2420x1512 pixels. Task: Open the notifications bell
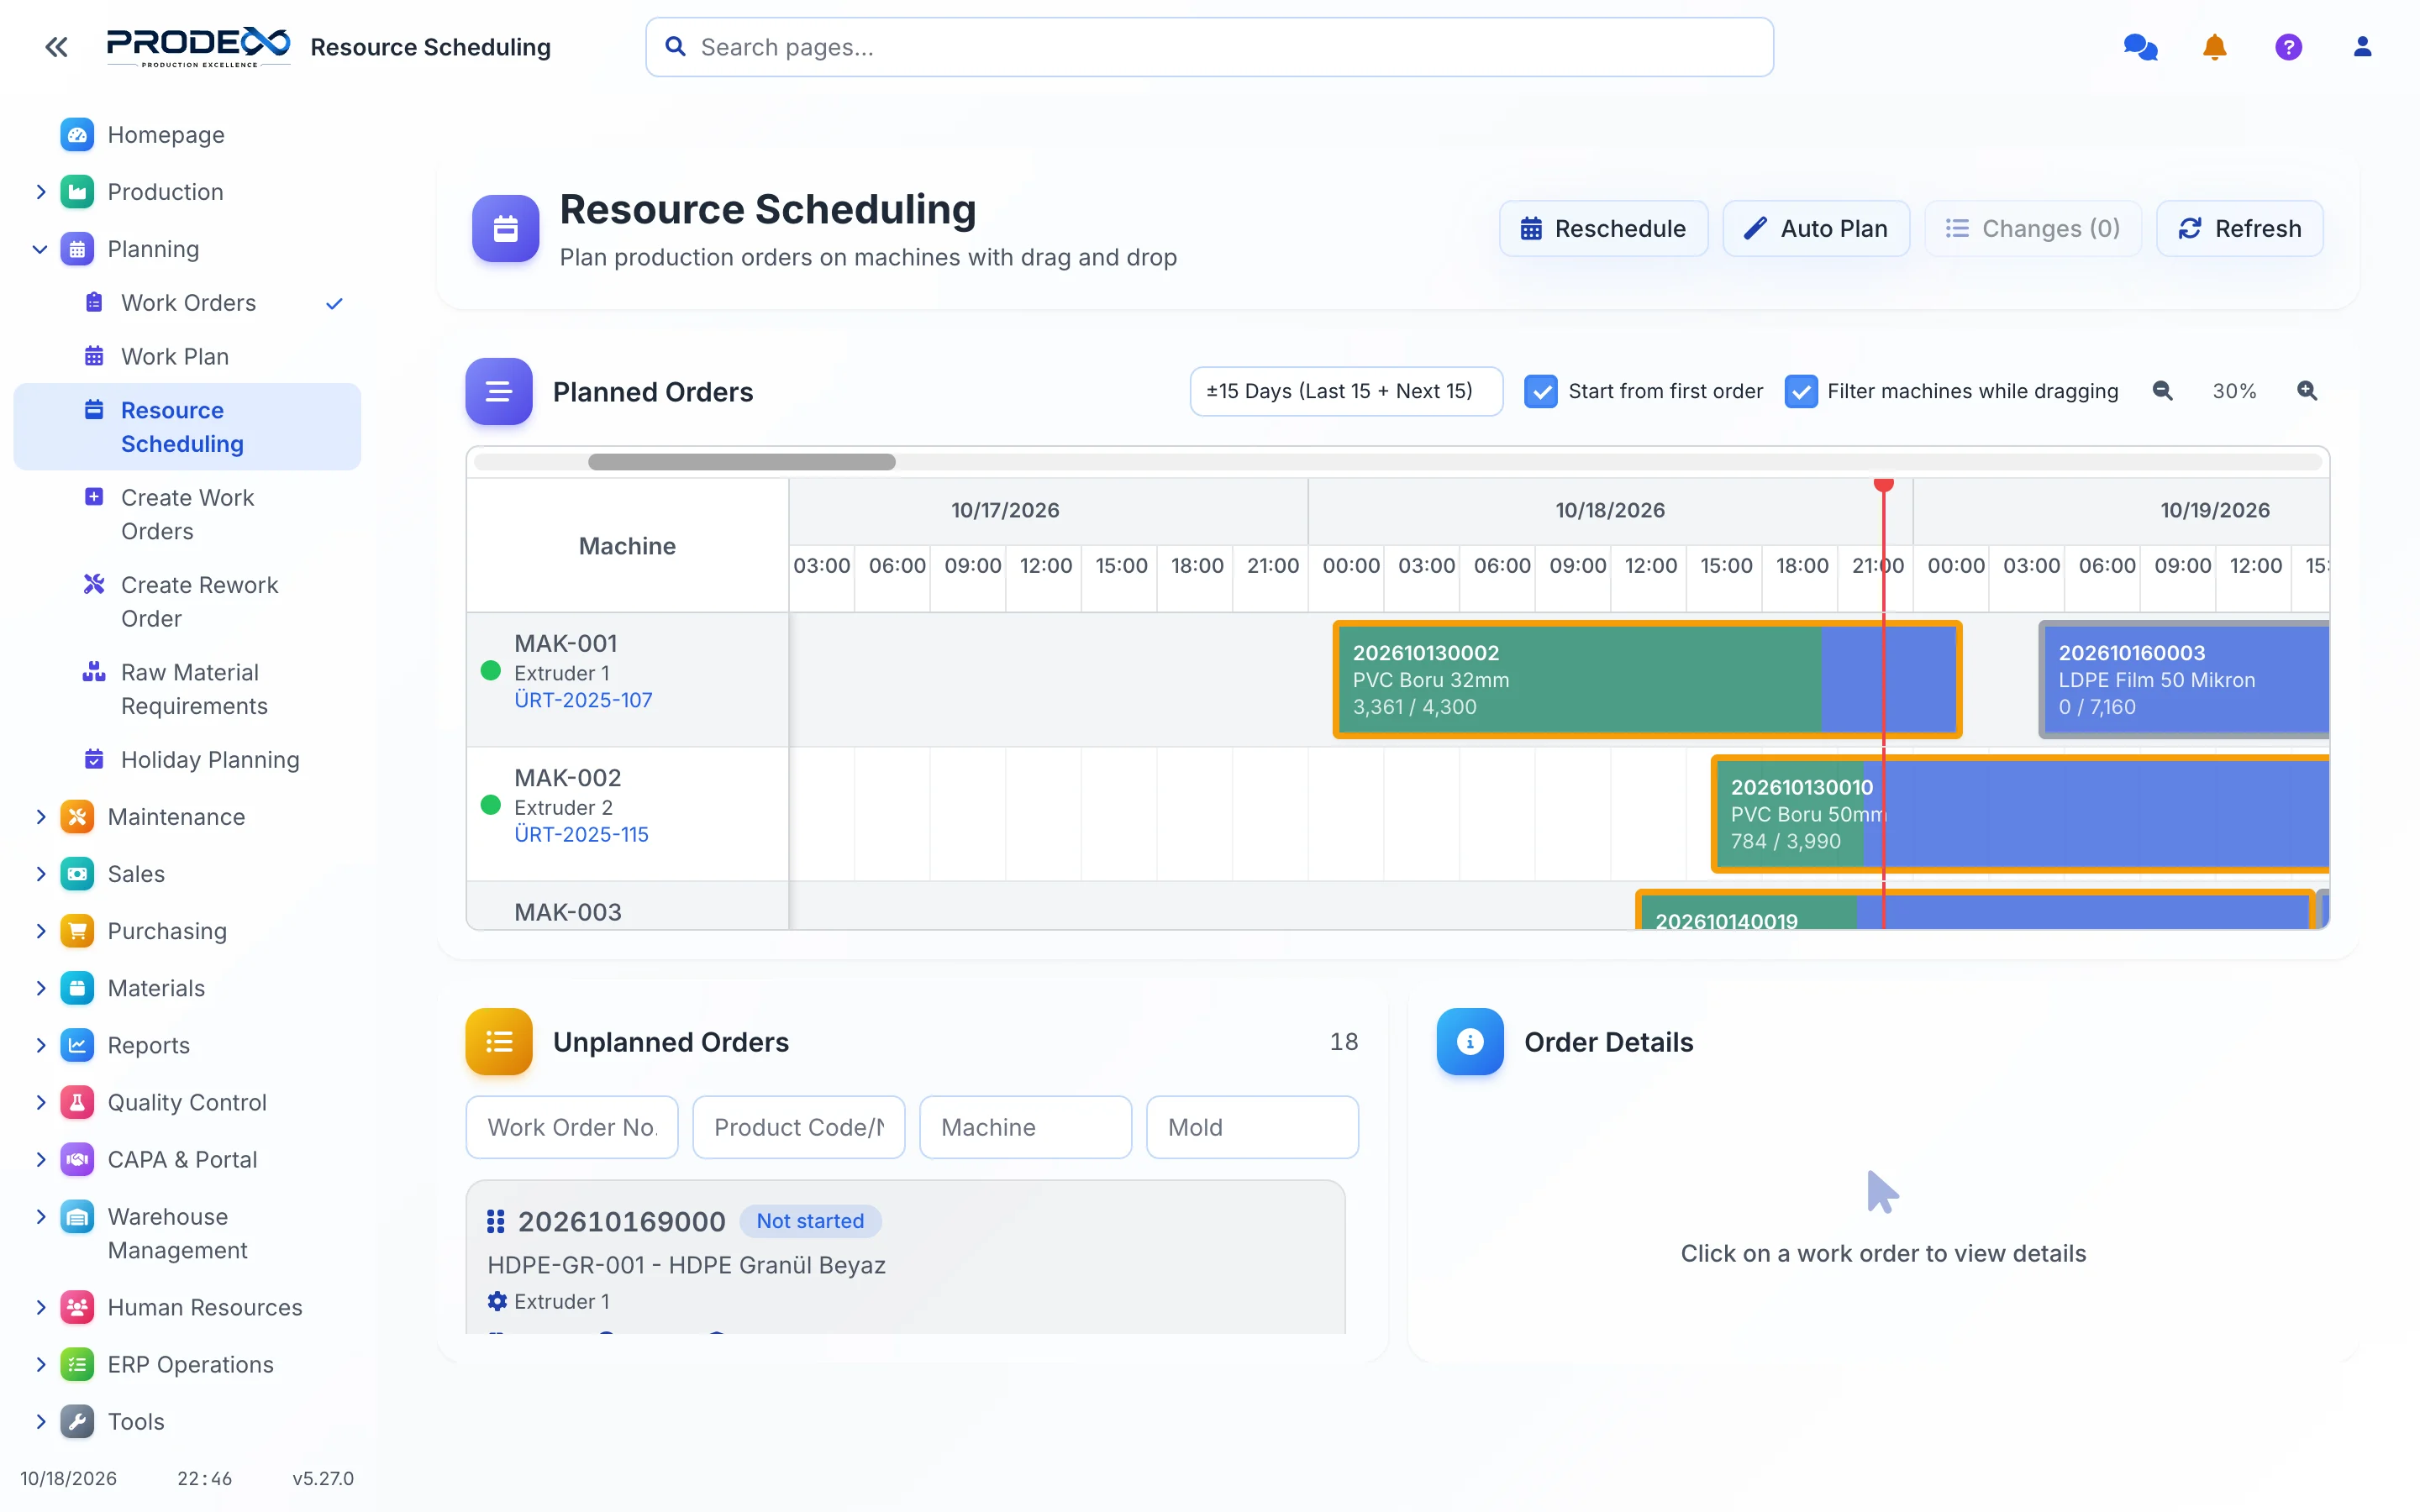[2214, 47]
